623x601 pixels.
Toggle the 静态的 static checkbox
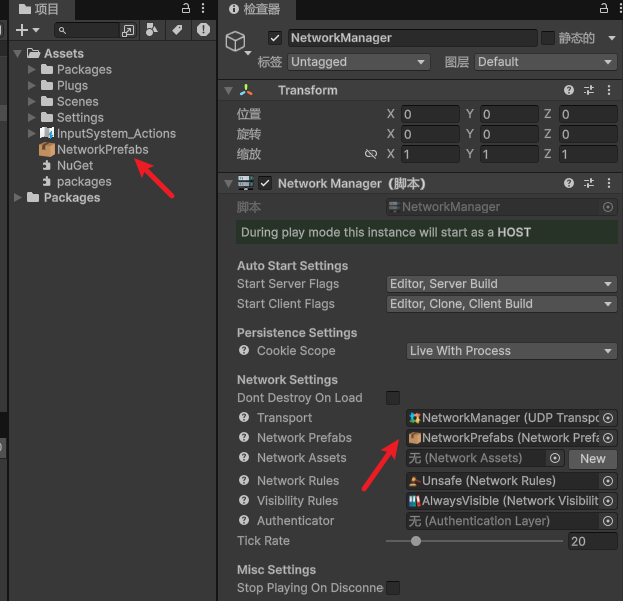point(548,38)
